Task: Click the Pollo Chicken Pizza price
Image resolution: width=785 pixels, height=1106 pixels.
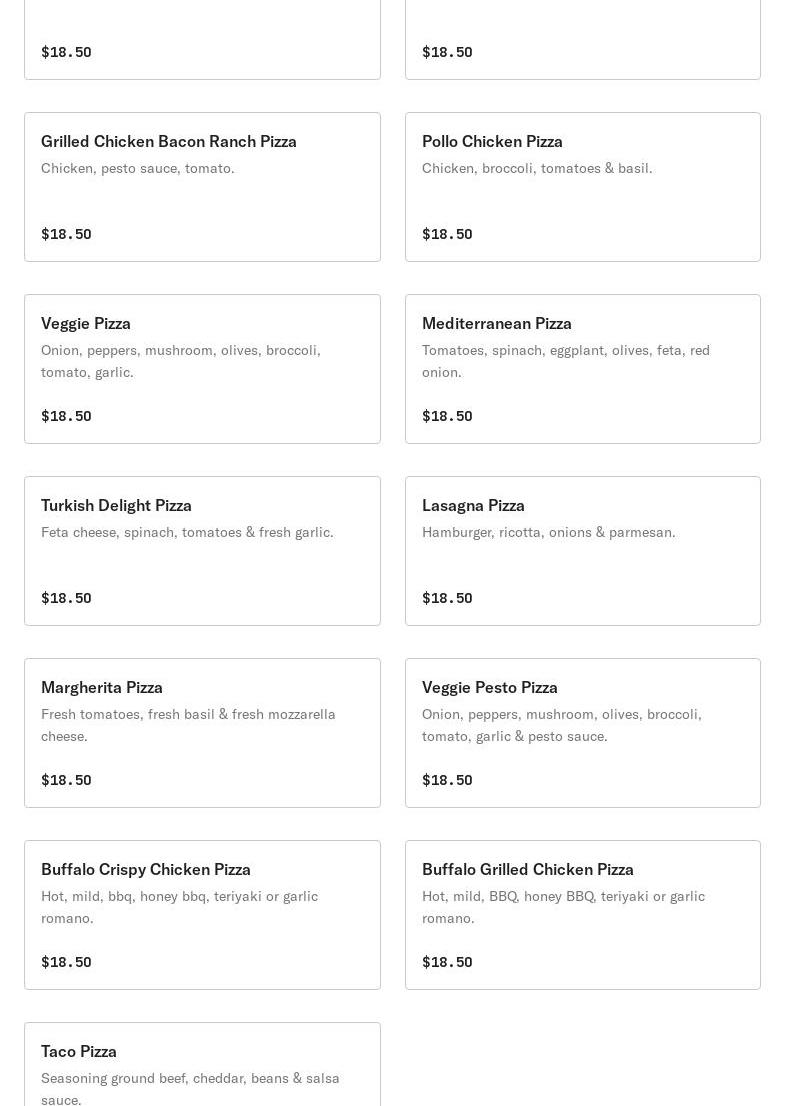Action: pyautogui.click(x=447, y=234)
